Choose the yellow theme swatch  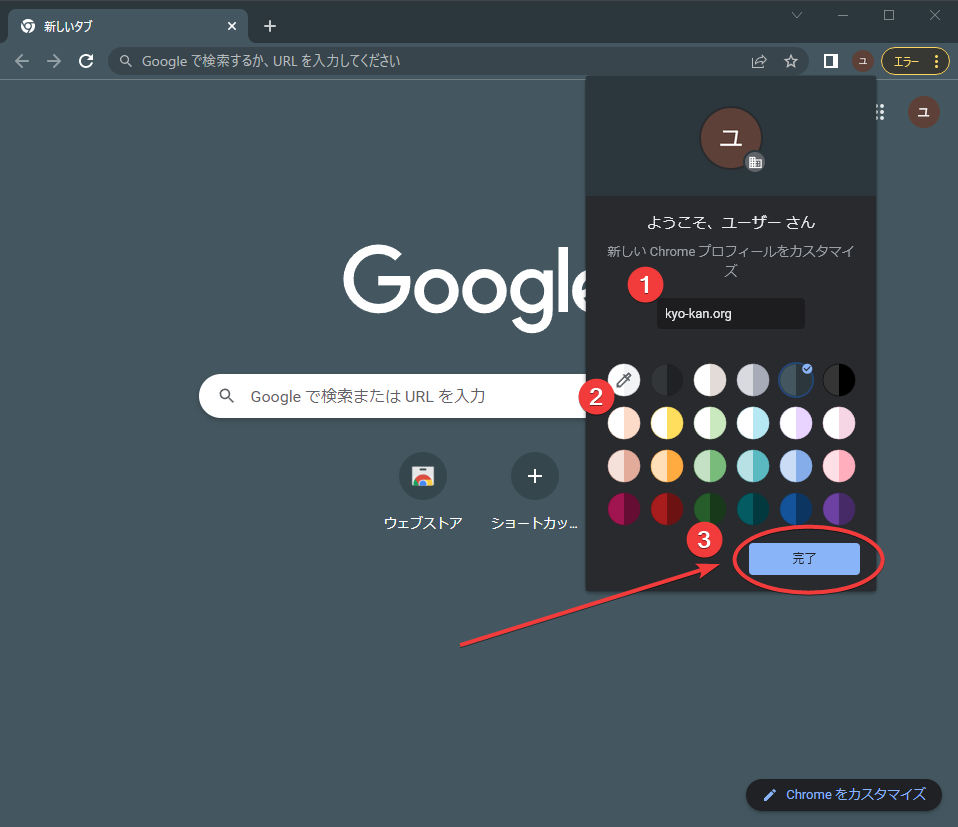tap(667, 423)
